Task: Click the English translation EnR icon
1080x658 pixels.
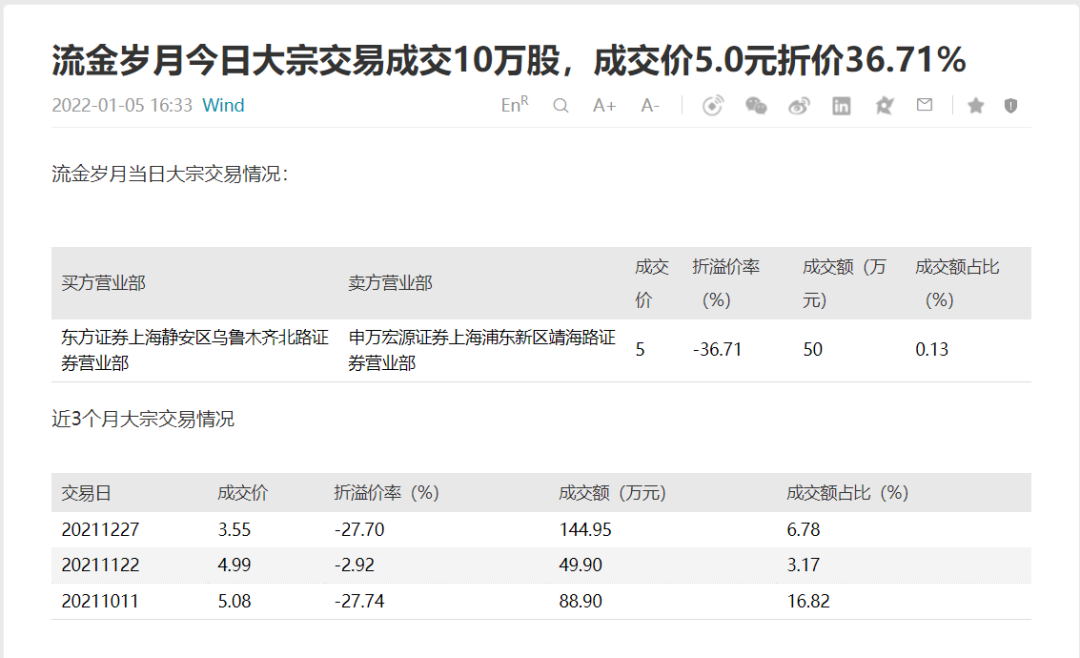Action: pyautogui.click(x=514, y=105)
